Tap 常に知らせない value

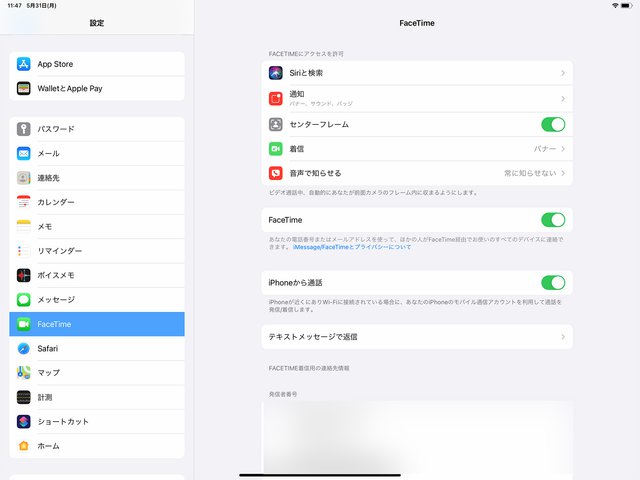[530, 173]
